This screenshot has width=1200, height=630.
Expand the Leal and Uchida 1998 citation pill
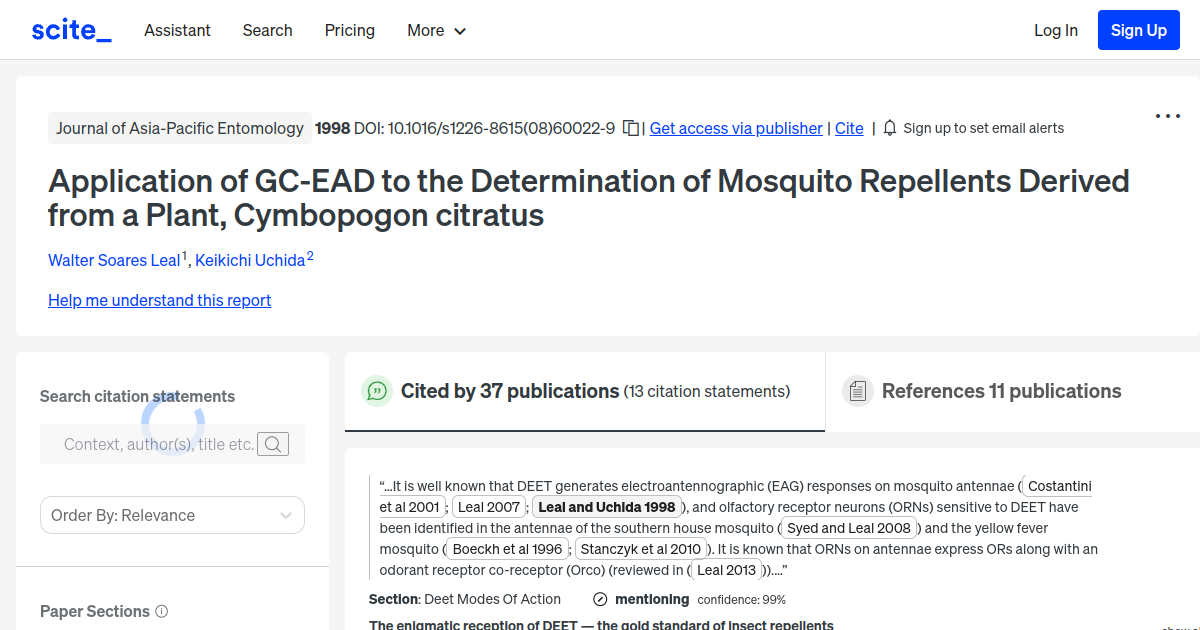(x=606, y=507)
